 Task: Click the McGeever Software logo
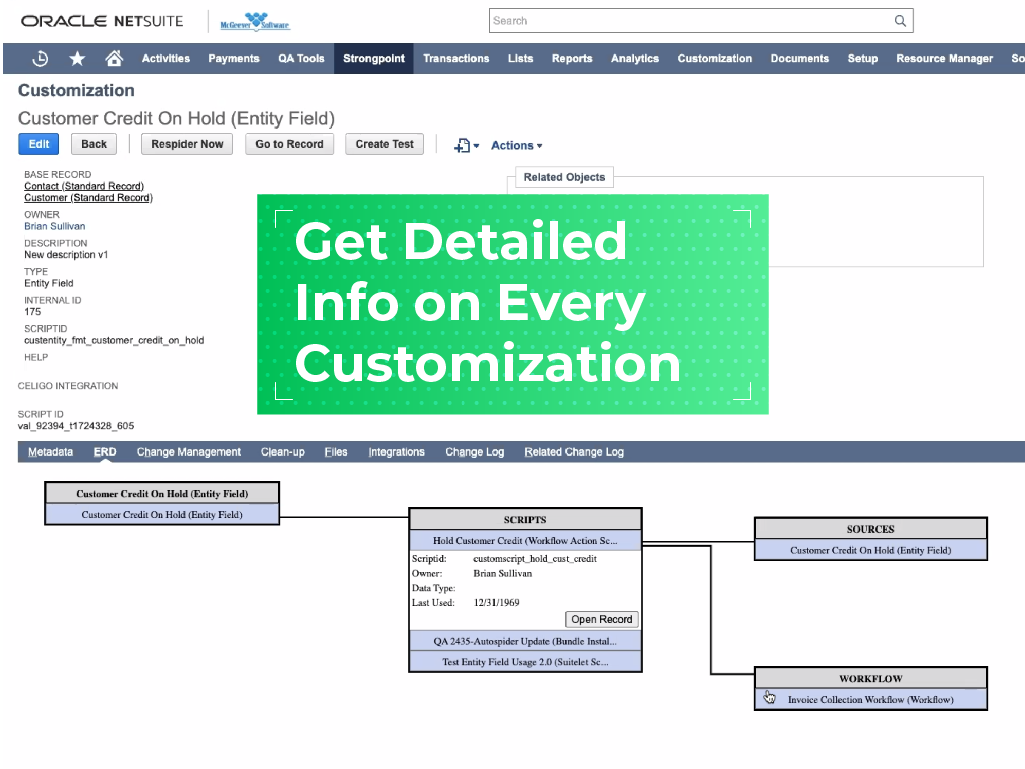point(254,20)
